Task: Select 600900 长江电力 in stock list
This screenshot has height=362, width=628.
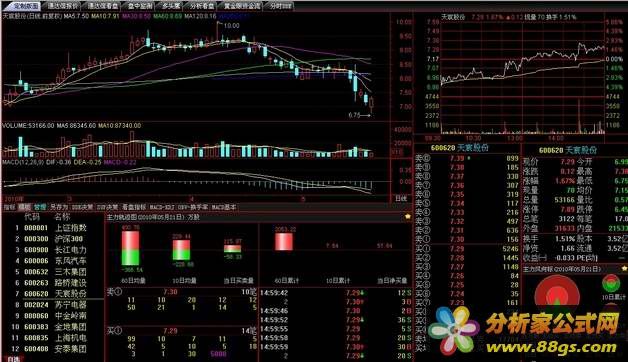Action: click(52, 250)
